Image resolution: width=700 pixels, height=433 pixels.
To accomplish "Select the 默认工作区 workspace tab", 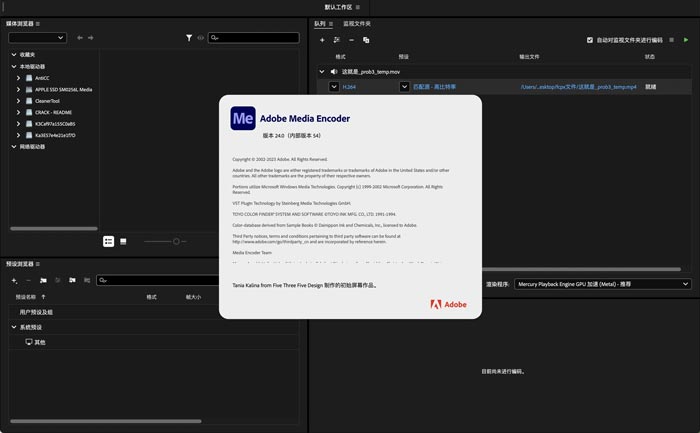I will [338, 7].
